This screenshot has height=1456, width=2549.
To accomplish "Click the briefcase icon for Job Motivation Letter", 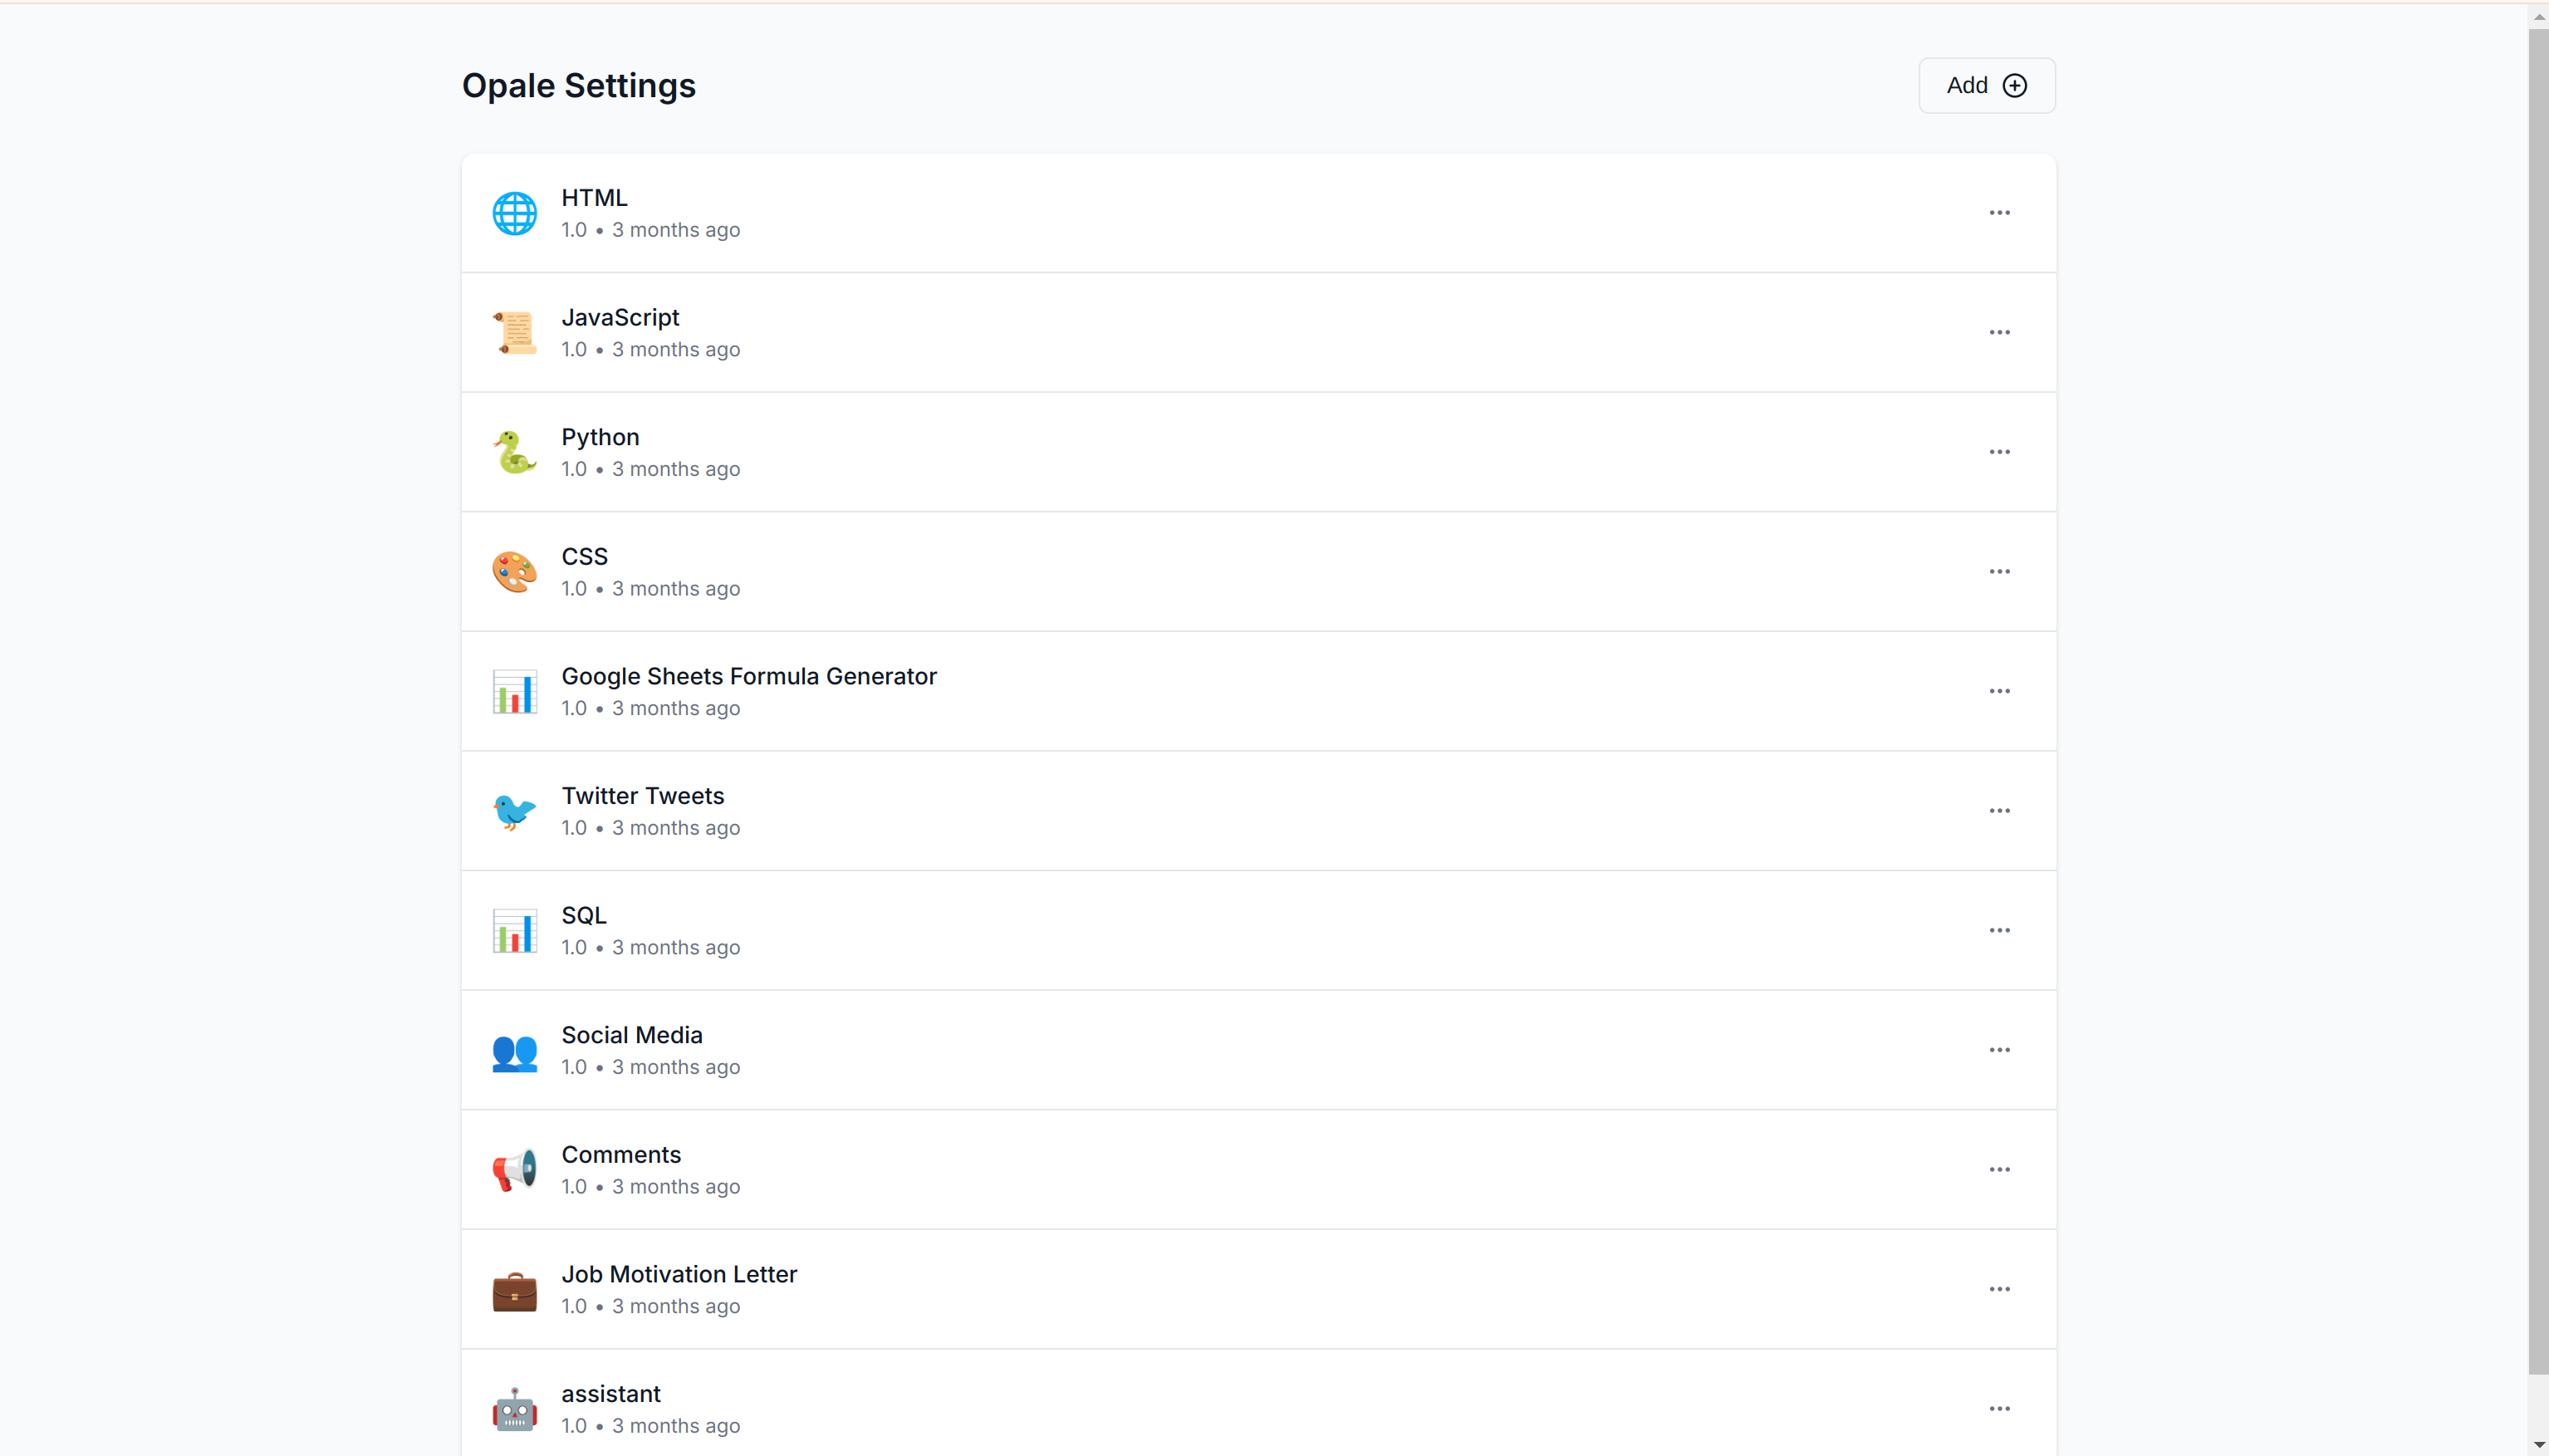I will 514,1290.
